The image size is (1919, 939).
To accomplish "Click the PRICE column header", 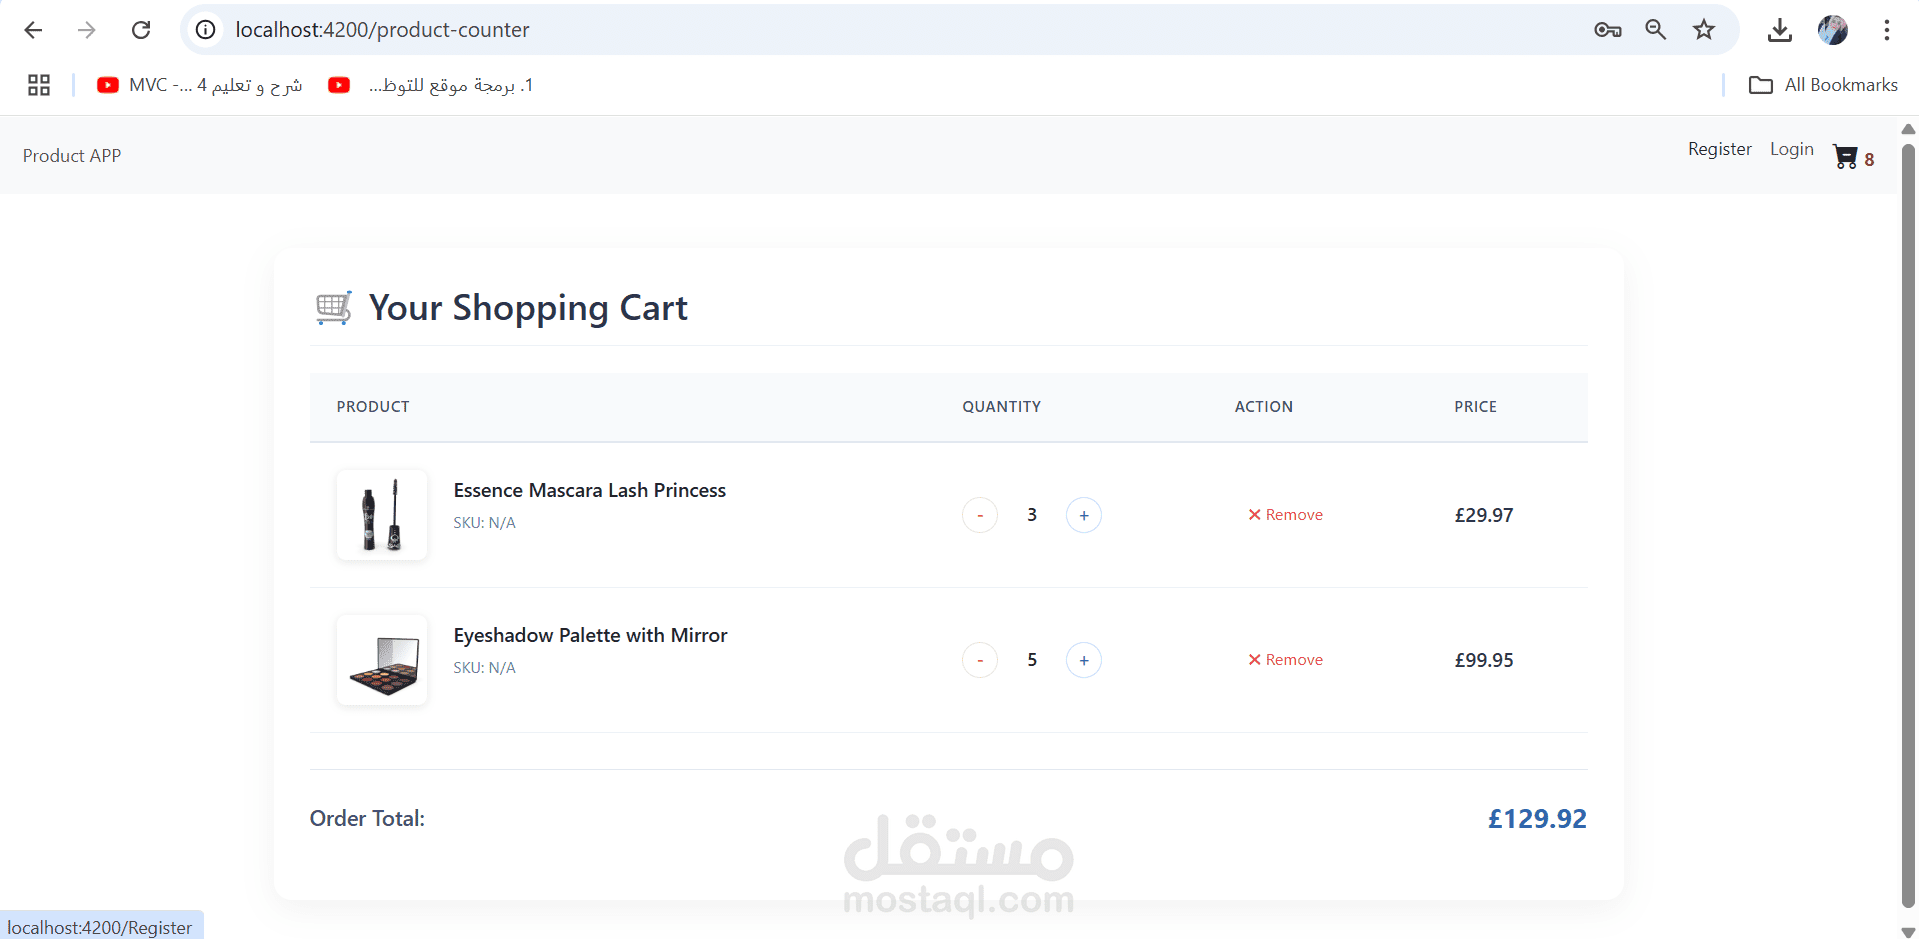I will coord(1476,407).
